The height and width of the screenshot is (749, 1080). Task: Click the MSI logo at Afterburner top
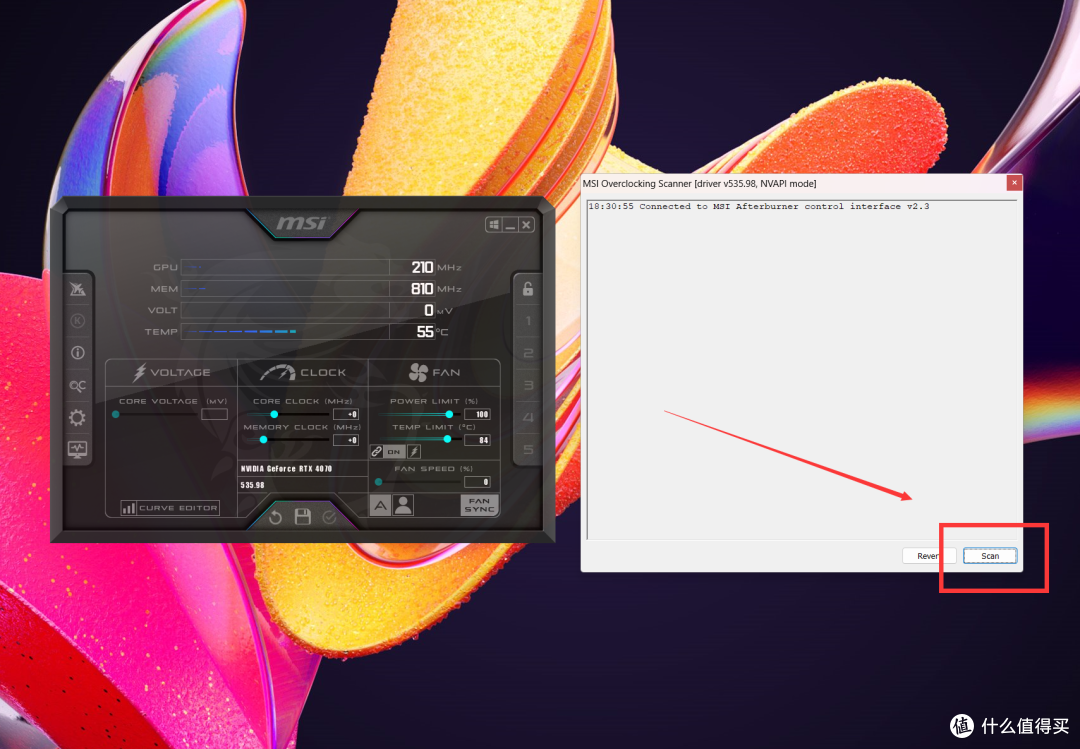[302, 223]
